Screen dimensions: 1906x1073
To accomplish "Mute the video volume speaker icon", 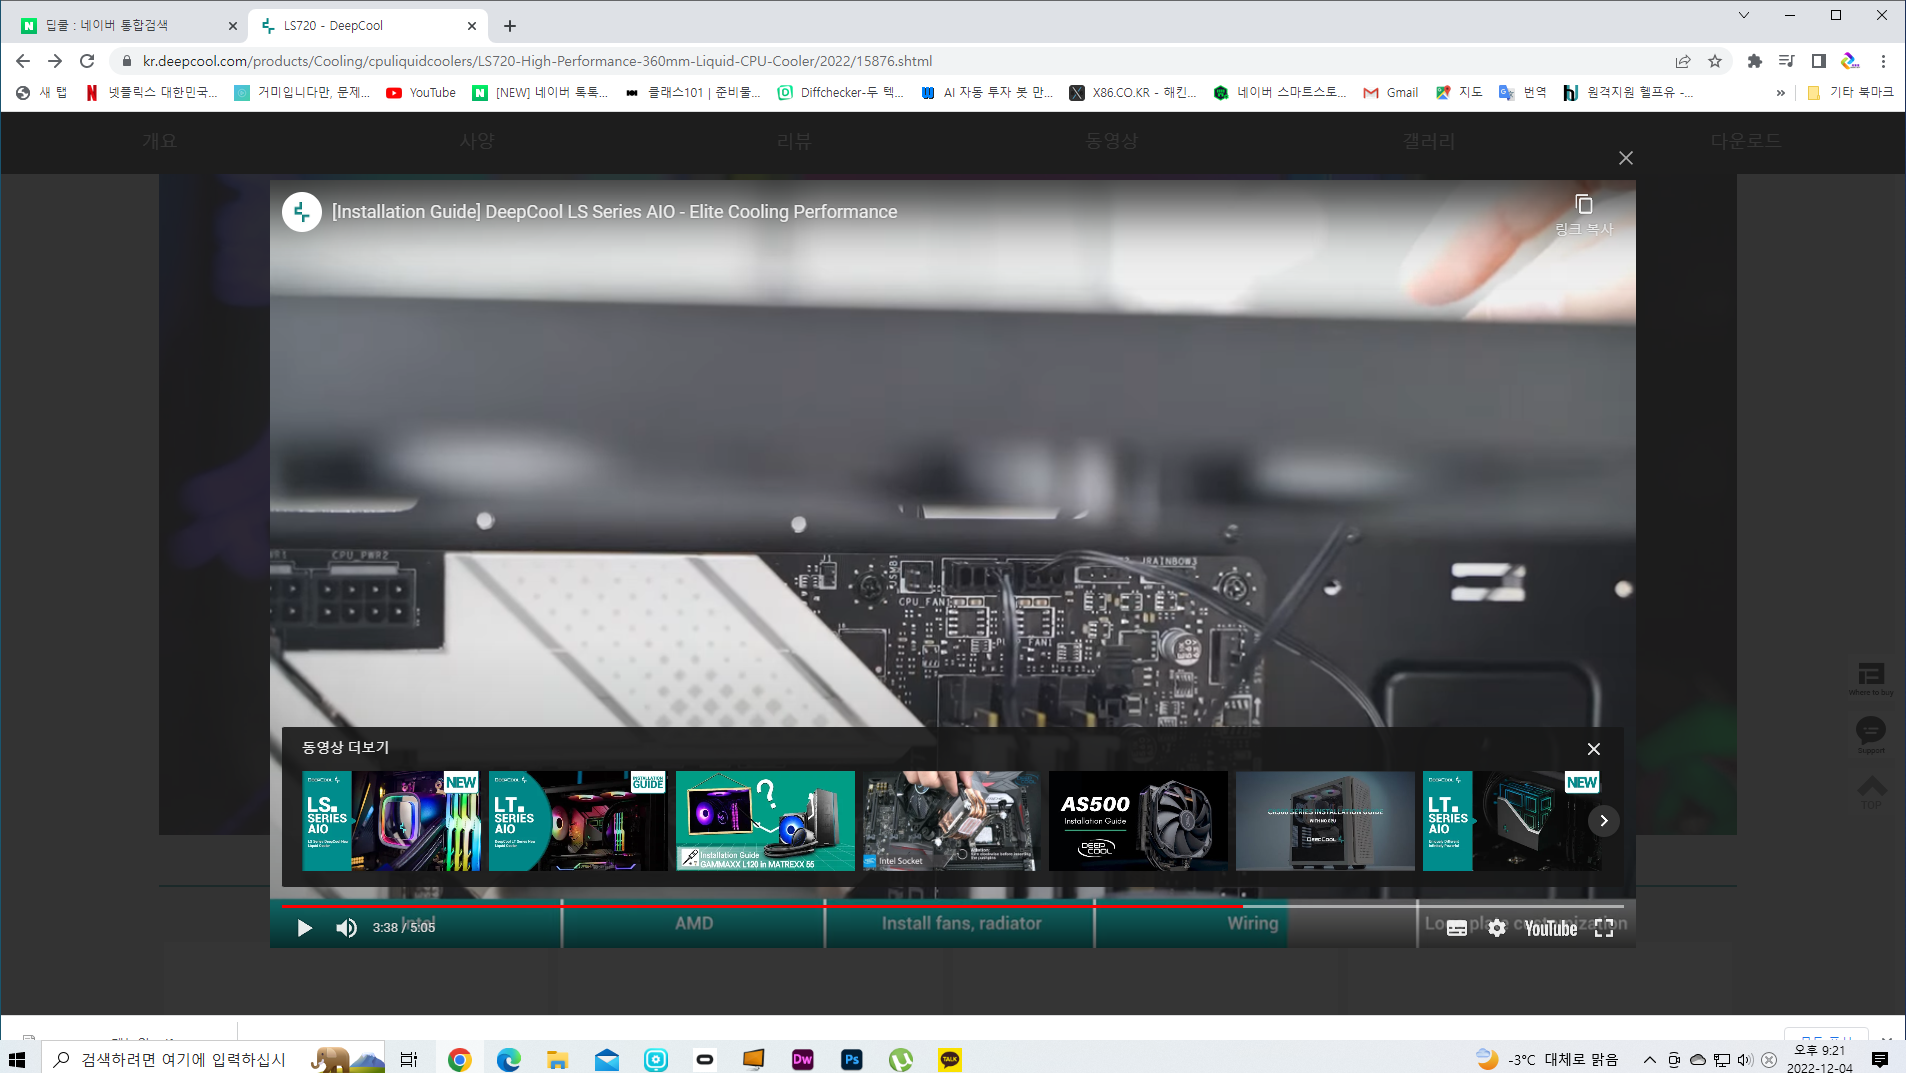I will tap(346, 928).
